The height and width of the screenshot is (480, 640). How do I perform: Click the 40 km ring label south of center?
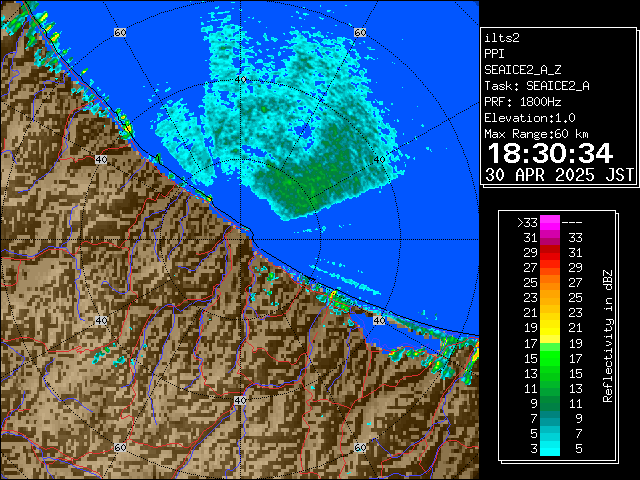tap(240, 400)
